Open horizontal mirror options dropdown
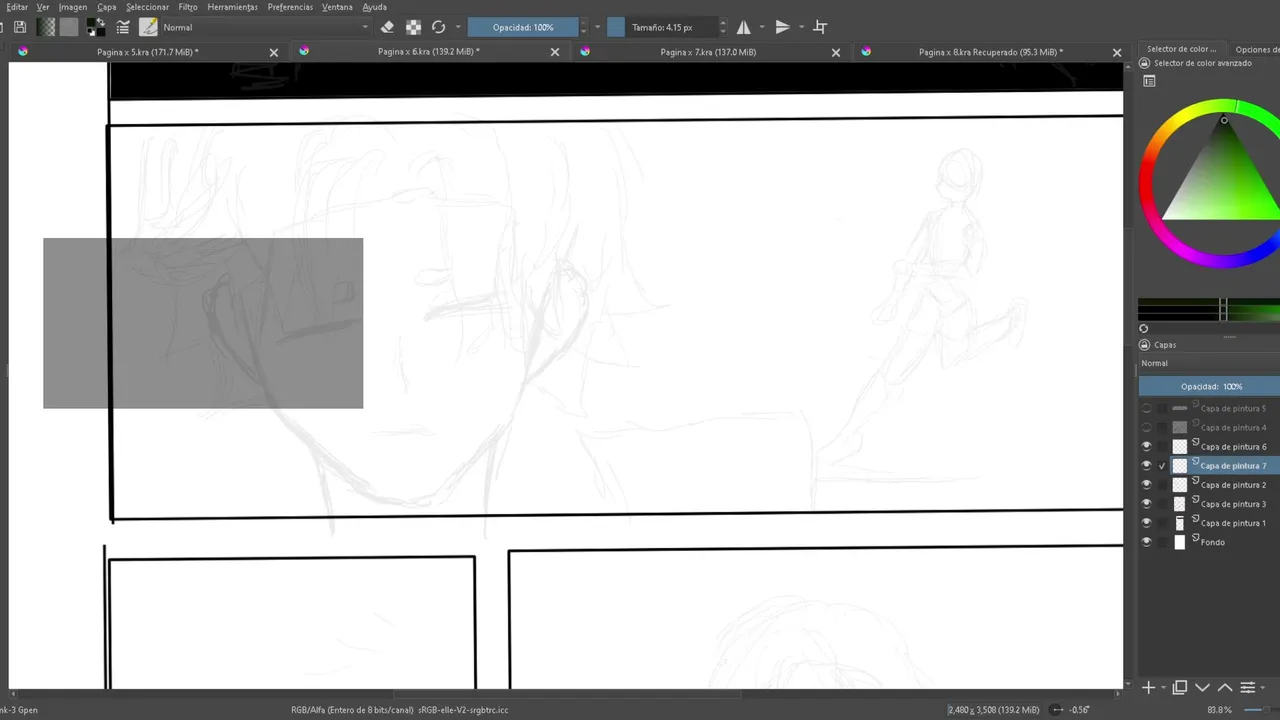This screenshot has height=720, width=1280. coord(762,27)
